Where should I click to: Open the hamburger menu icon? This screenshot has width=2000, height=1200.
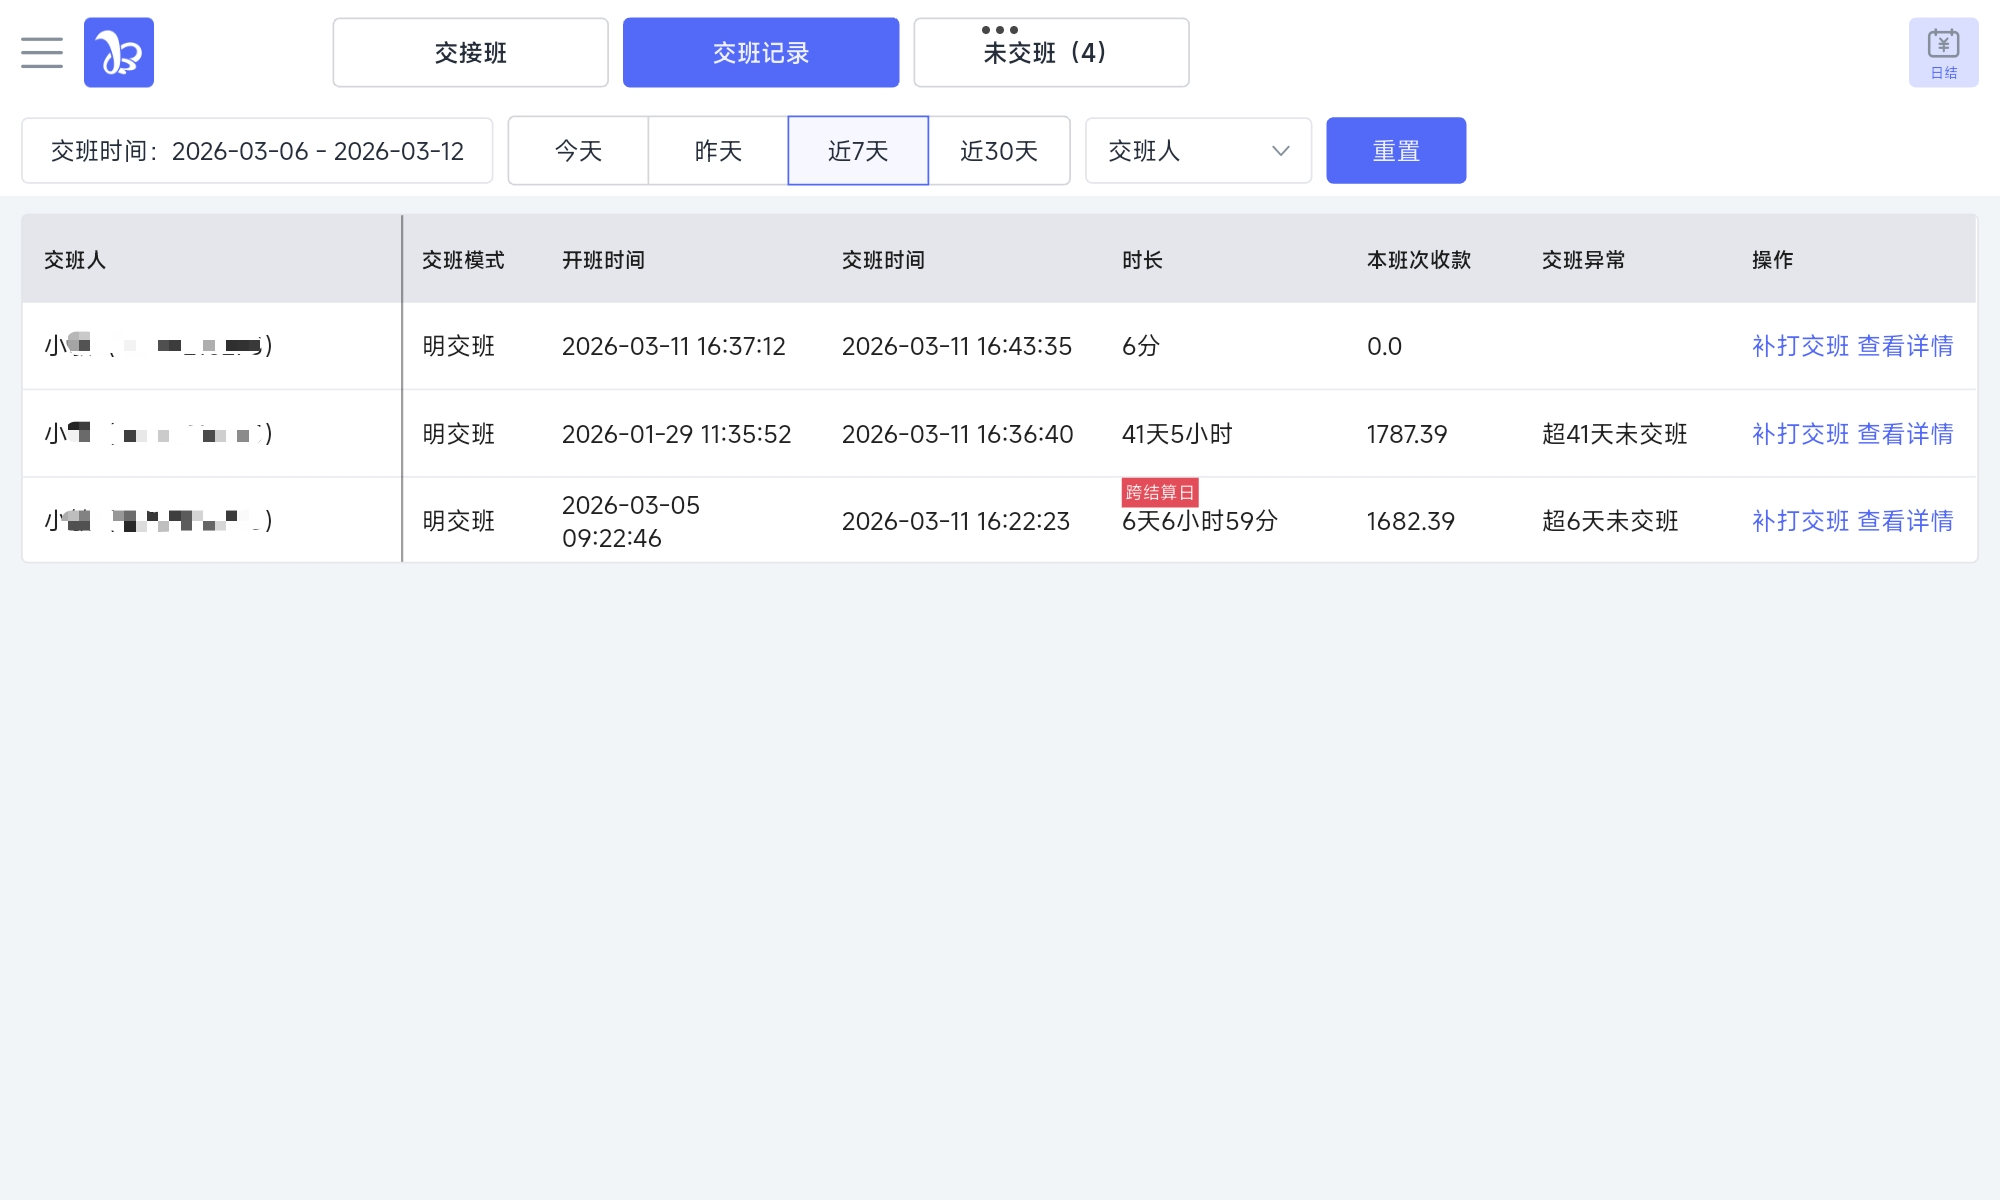(x=42, y=52)
